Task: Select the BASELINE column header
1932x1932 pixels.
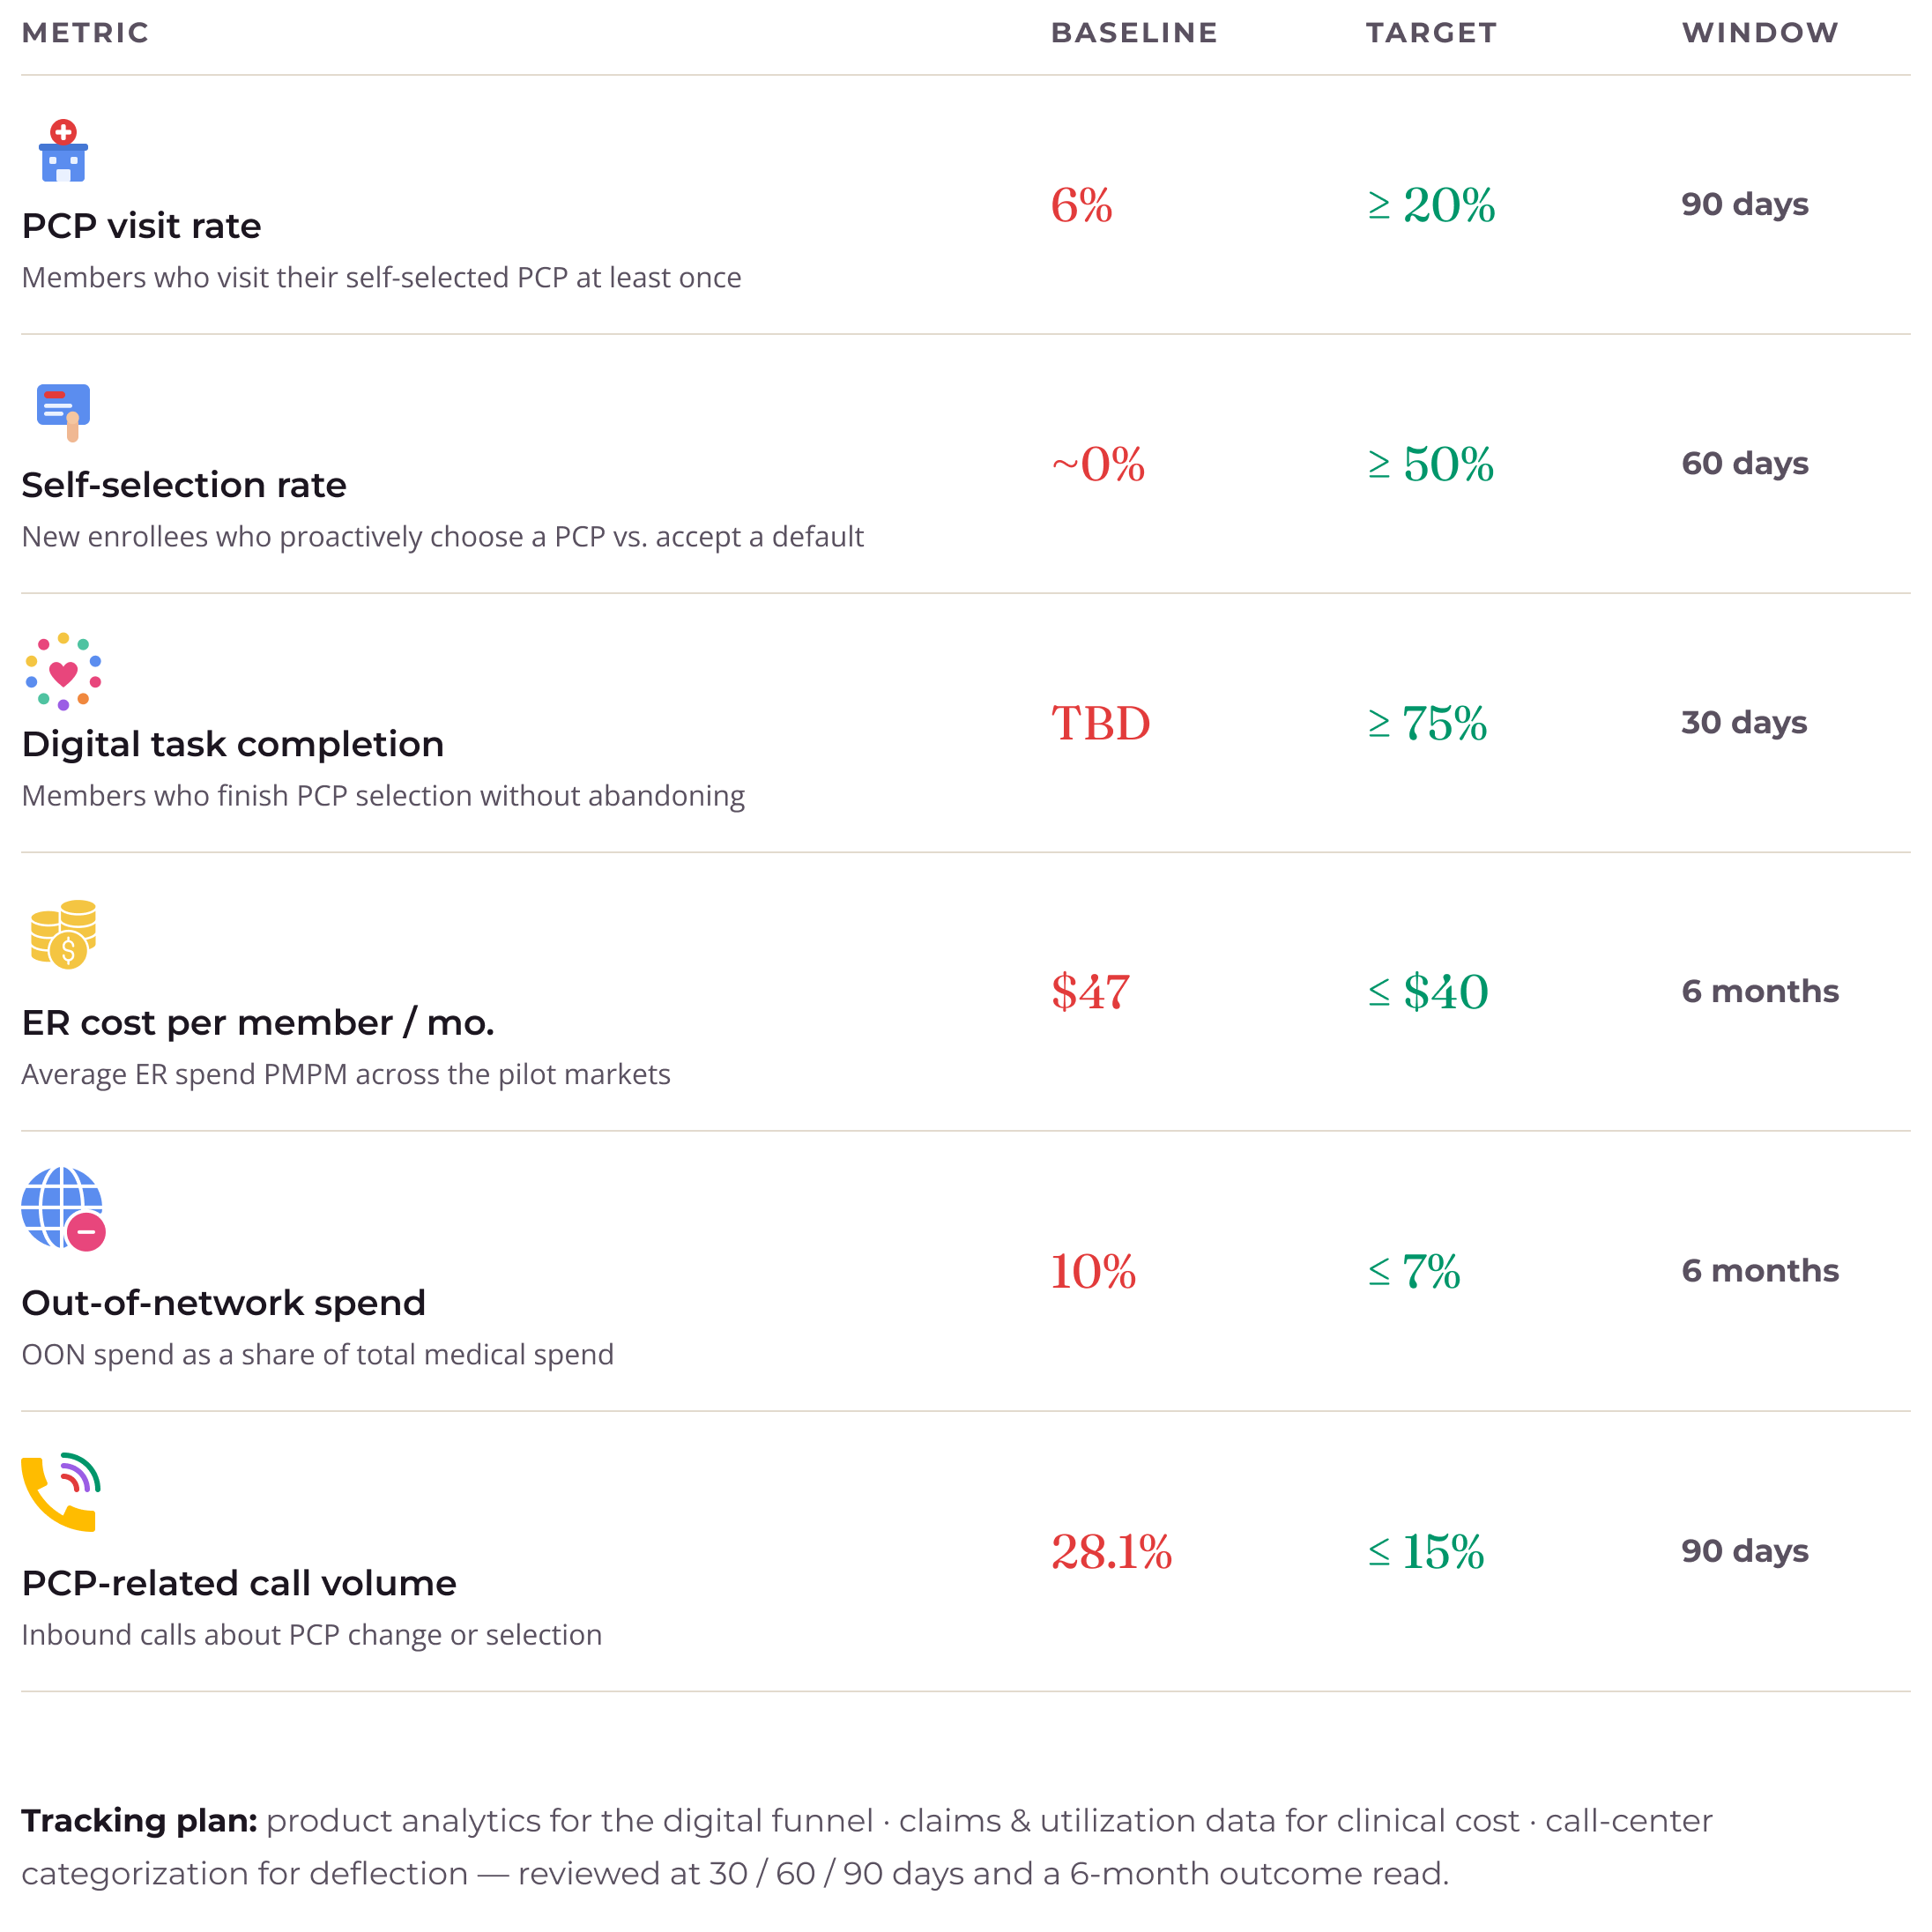Action: (1134, 33)
